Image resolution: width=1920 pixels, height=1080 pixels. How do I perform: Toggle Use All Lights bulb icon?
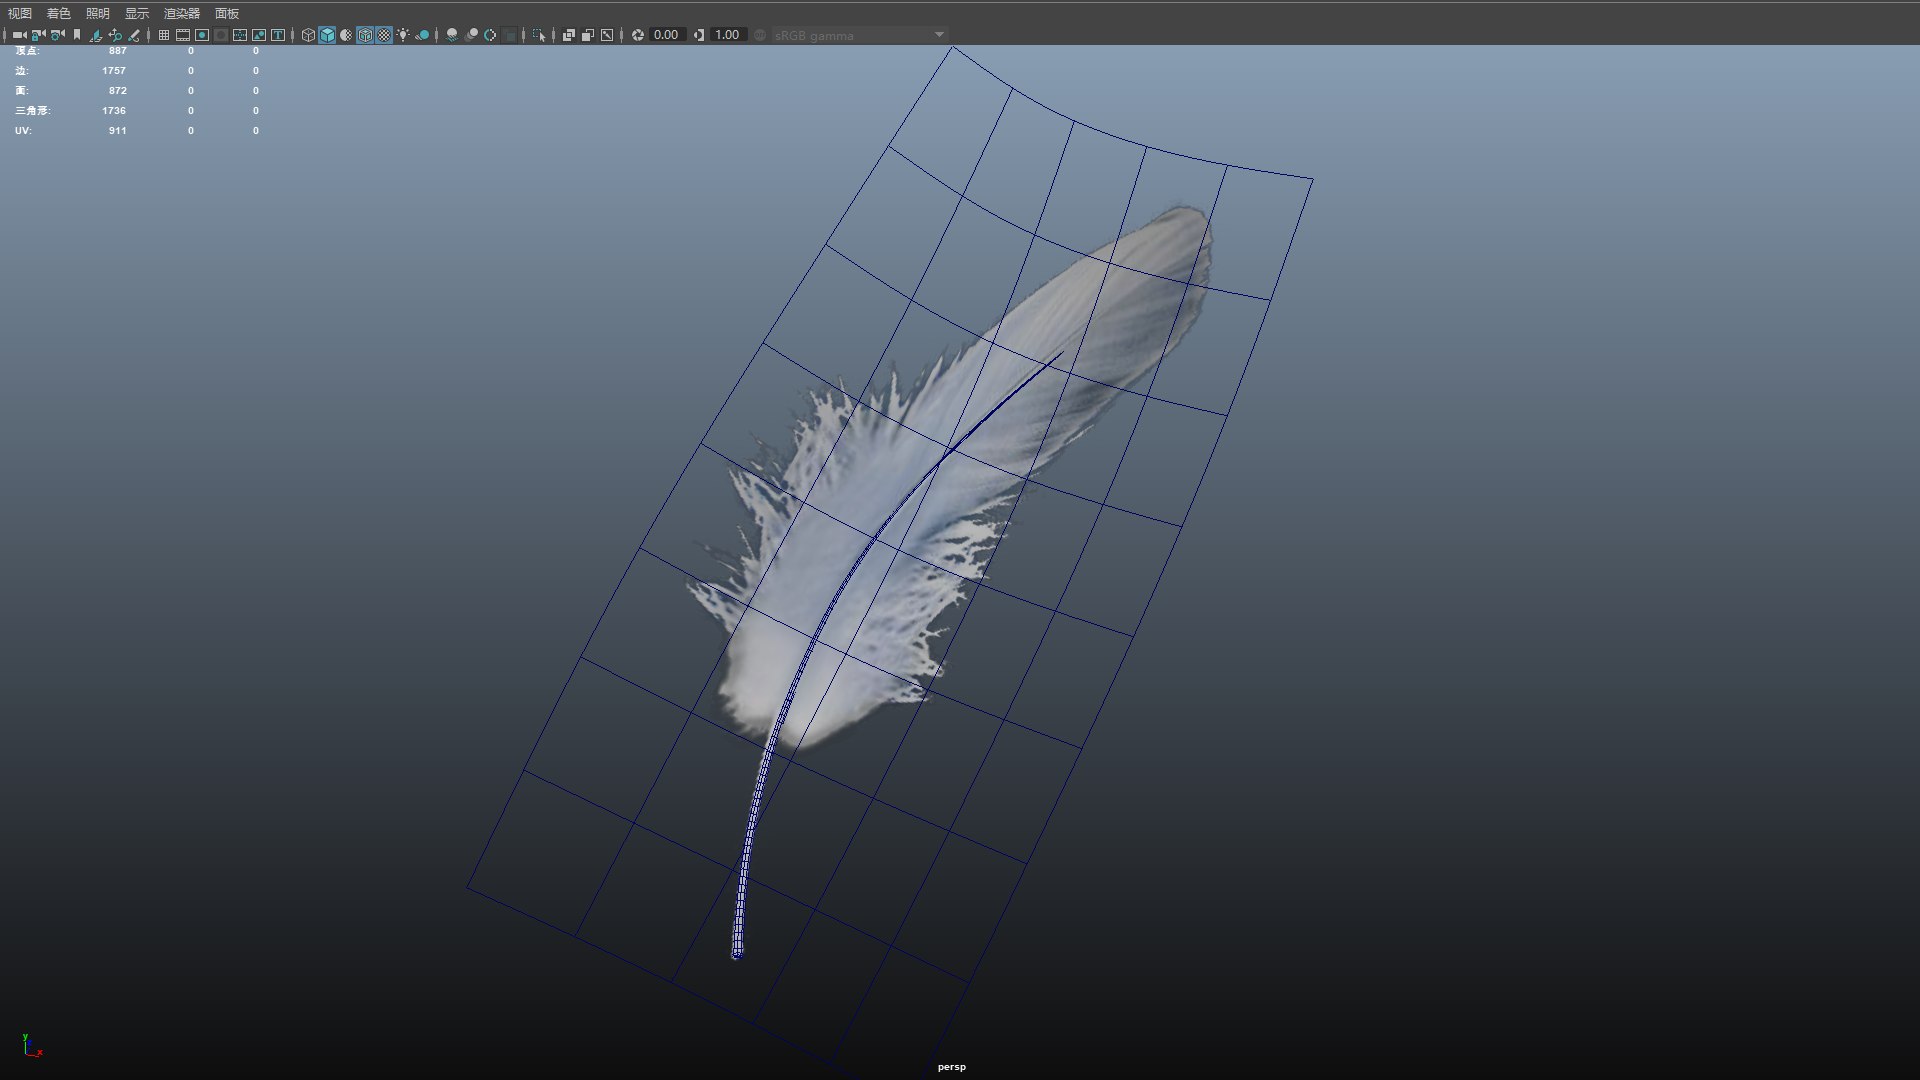pyautogui.click(x=403, y=35)
